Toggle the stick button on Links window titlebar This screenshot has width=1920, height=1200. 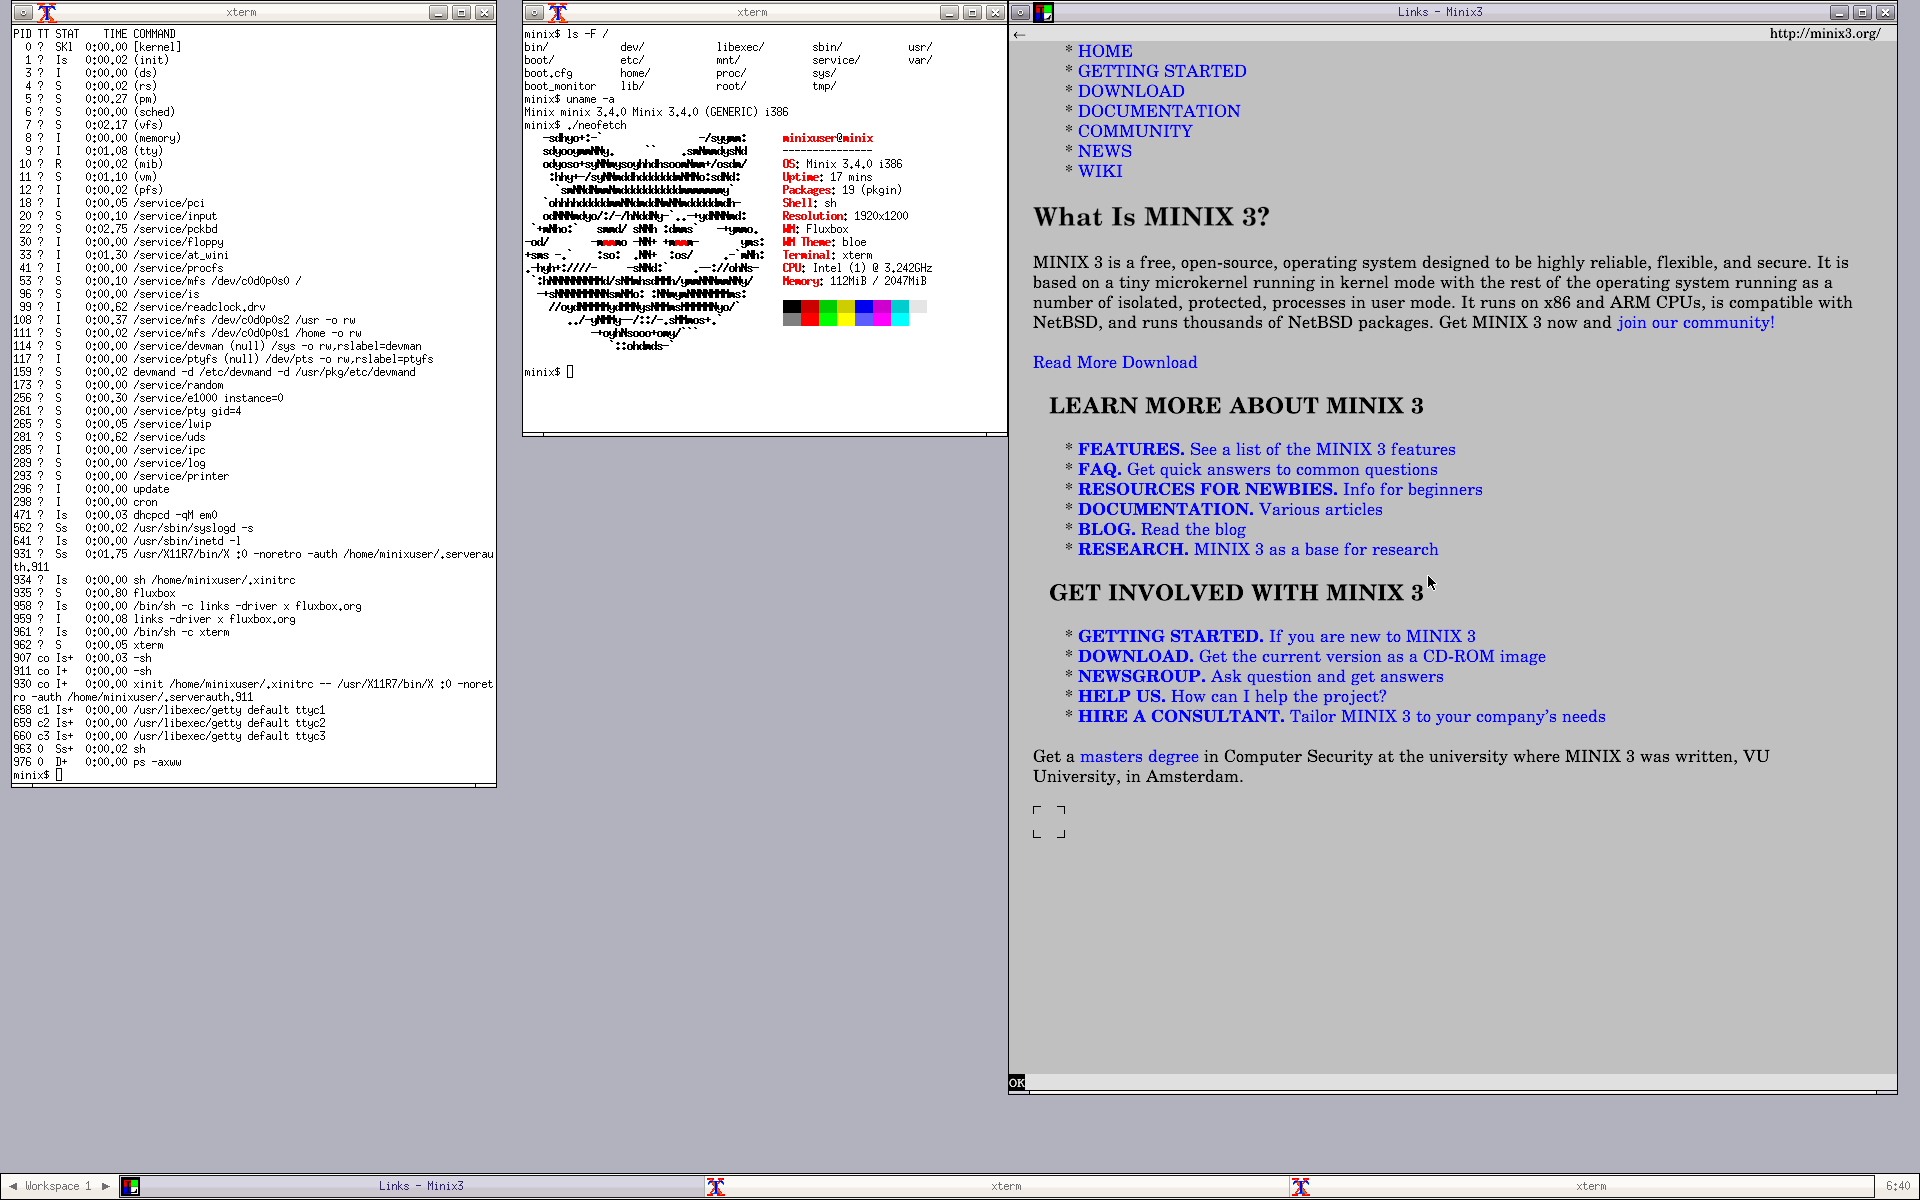pyautogui.click(x=1020, y=12)
